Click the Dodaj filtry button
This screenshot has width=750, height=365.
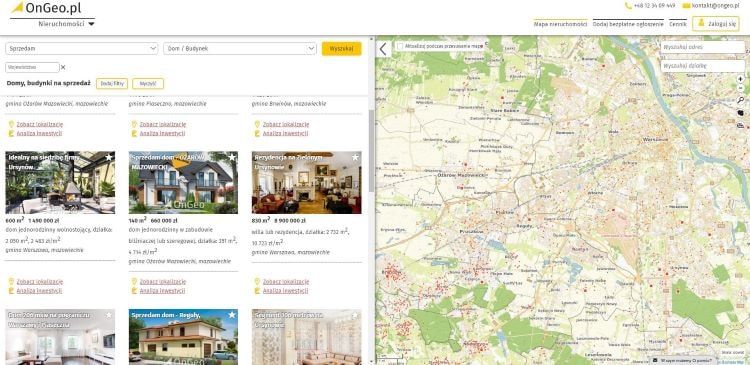112,83
